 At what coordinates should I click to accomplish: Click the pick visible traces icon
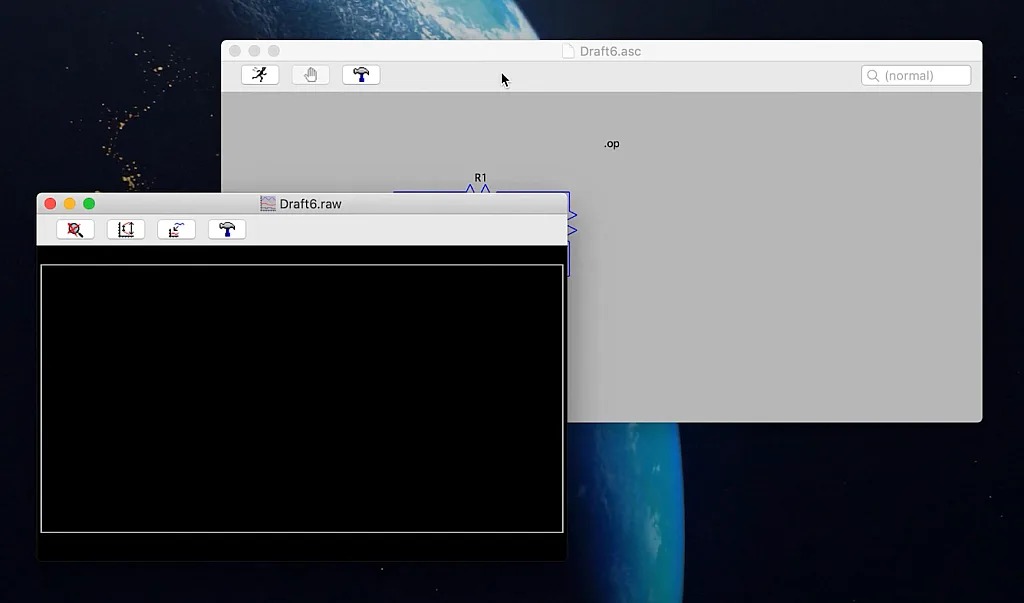tap(176, 230)
